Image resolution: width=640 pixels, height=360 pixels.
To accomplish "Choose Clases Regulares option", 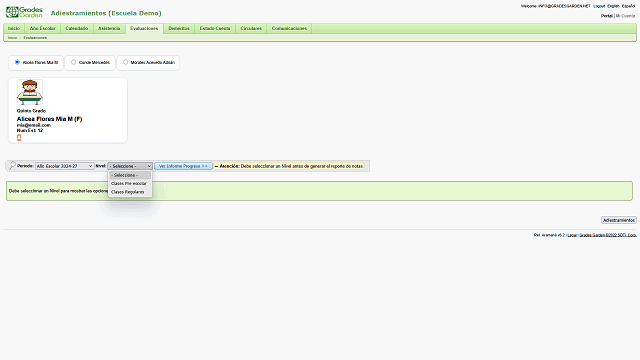I will point(130,192).
